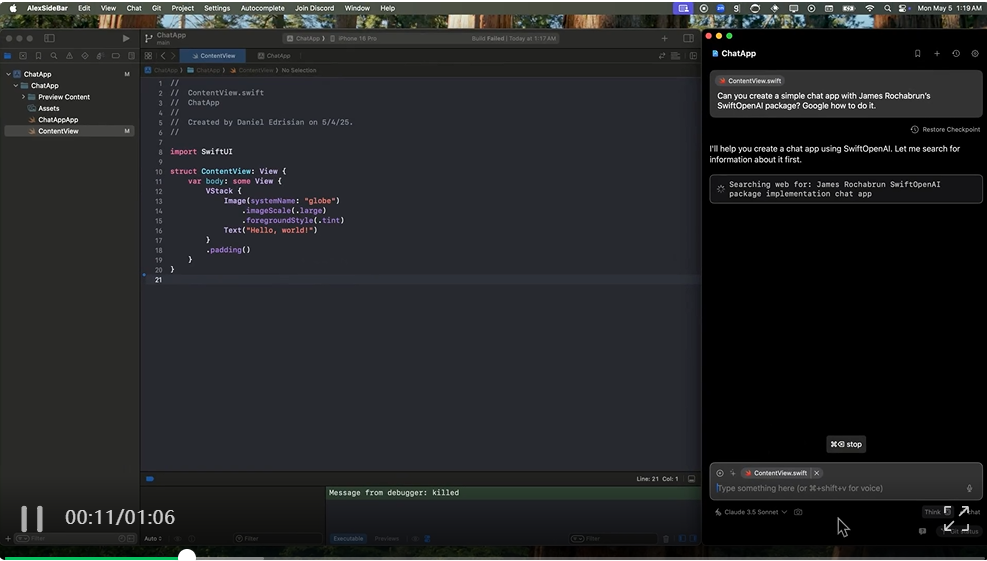Click the bookmark icon in the ChatApp header
Image resolution: width=987 pixels, height=561 pixels.
click(x=917, y=54)
